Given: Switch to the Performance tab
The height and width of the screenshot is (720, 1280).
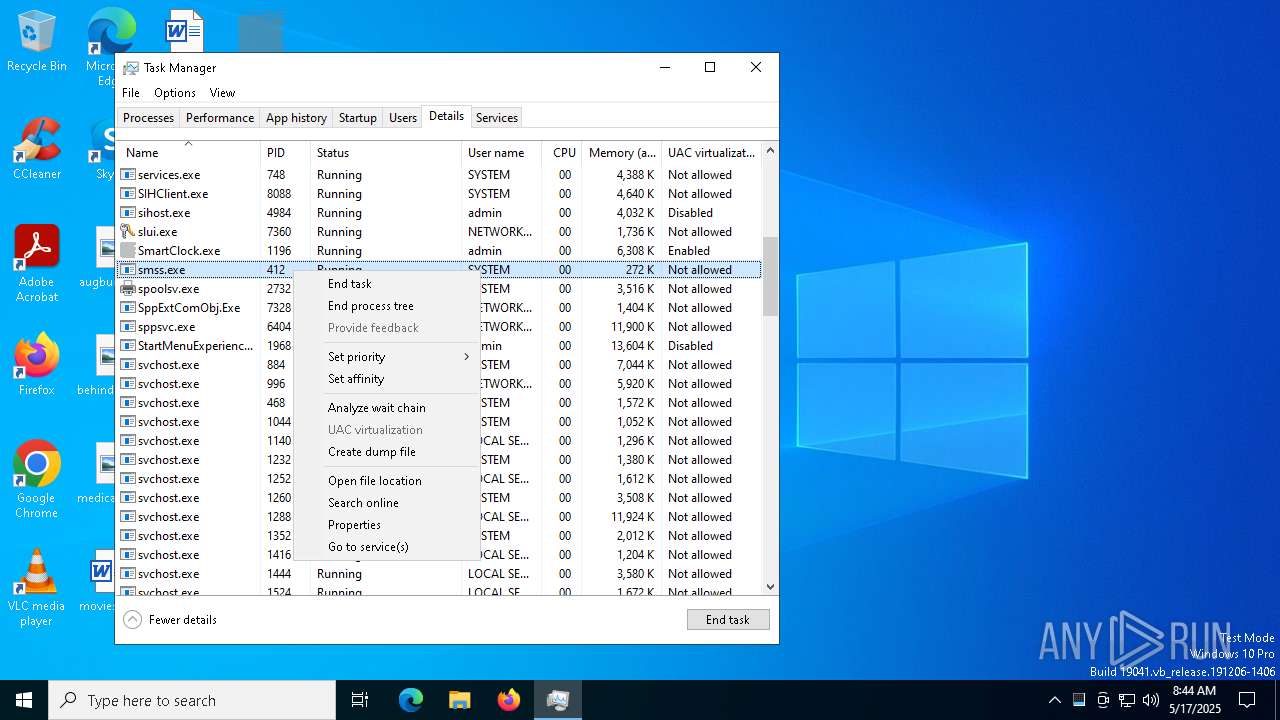Looking at the screenshot, I should click(220, 118).
